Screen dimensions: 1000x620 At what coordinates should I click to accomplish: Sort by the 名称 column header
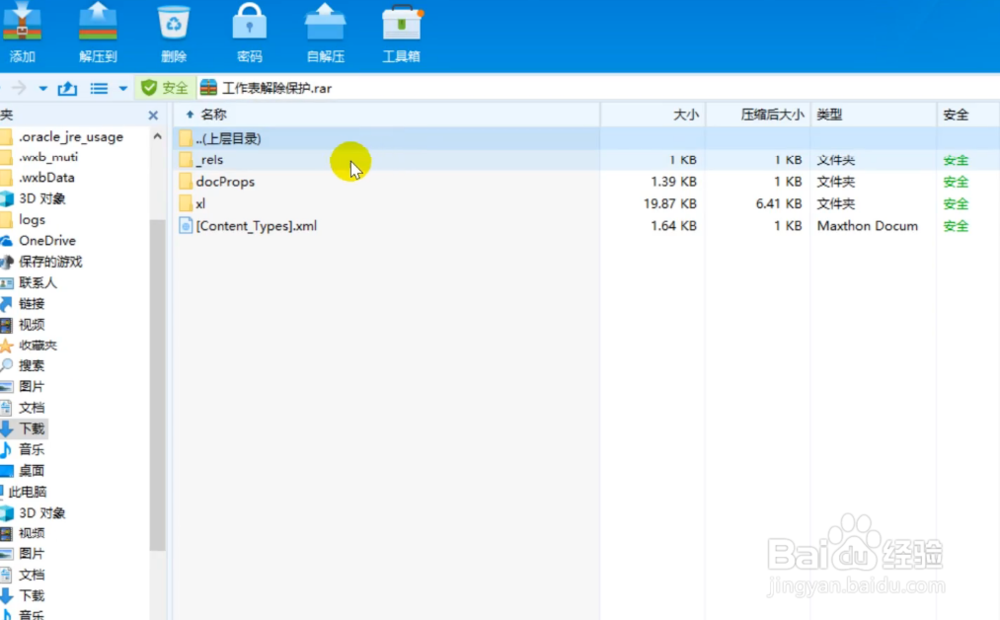[x=386, y=115]
